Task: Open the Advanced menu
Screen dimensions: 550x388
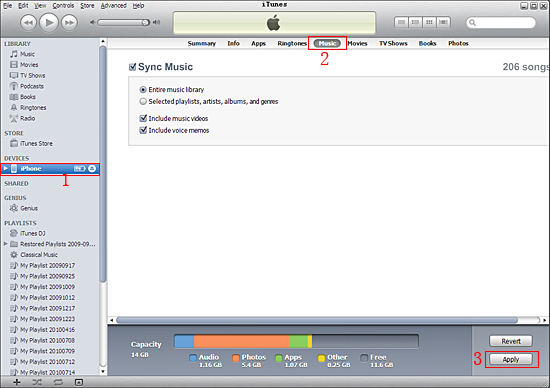Action: [114, 6]
